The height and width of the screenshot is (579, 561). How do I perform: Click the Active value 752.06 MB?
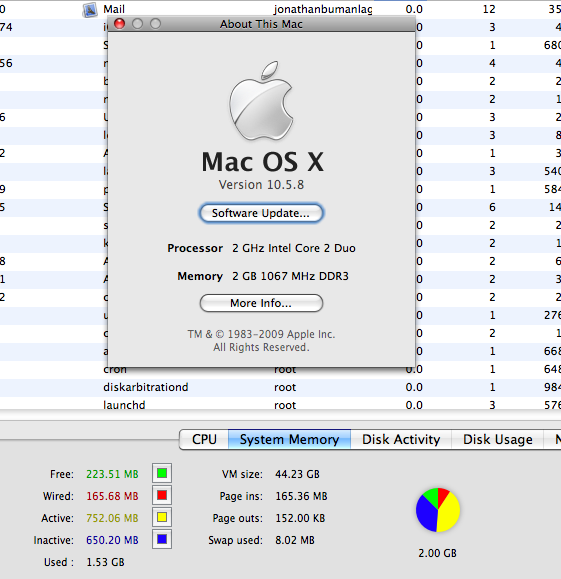pos(112,518)
